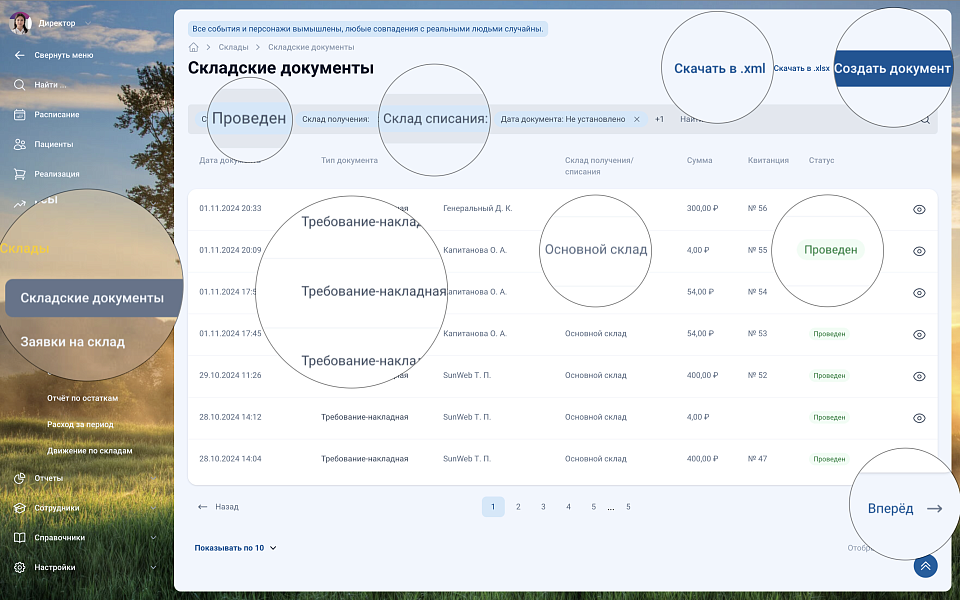Show details for 29.10.2024 11:26 document

[919, 376]
